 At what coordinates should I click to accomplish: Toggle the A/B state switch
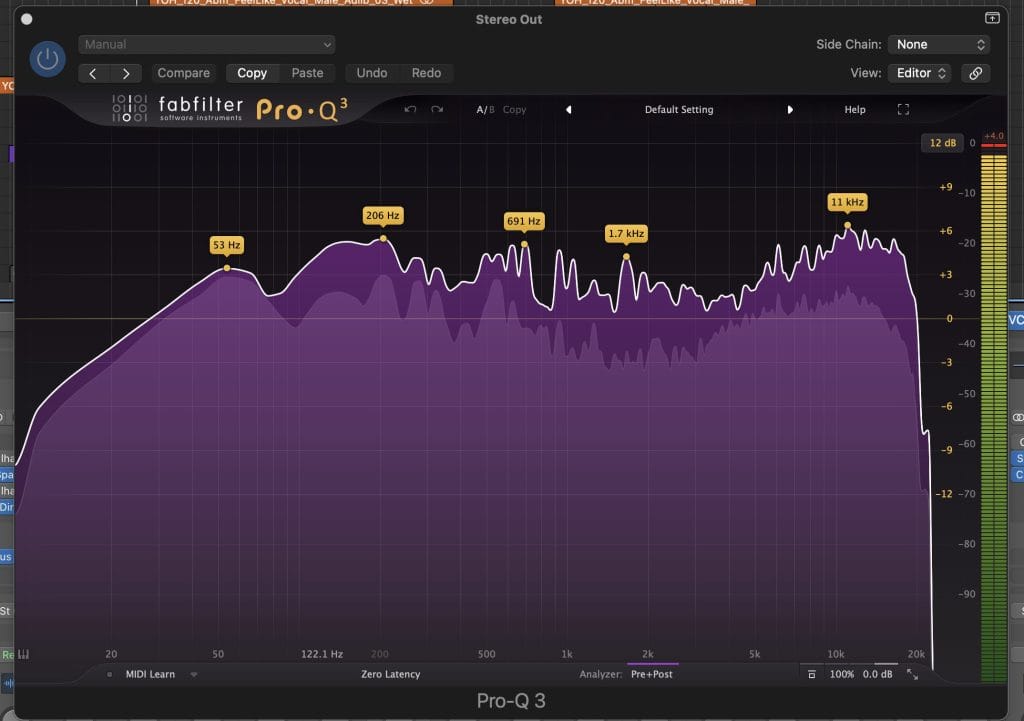point(485,110)
